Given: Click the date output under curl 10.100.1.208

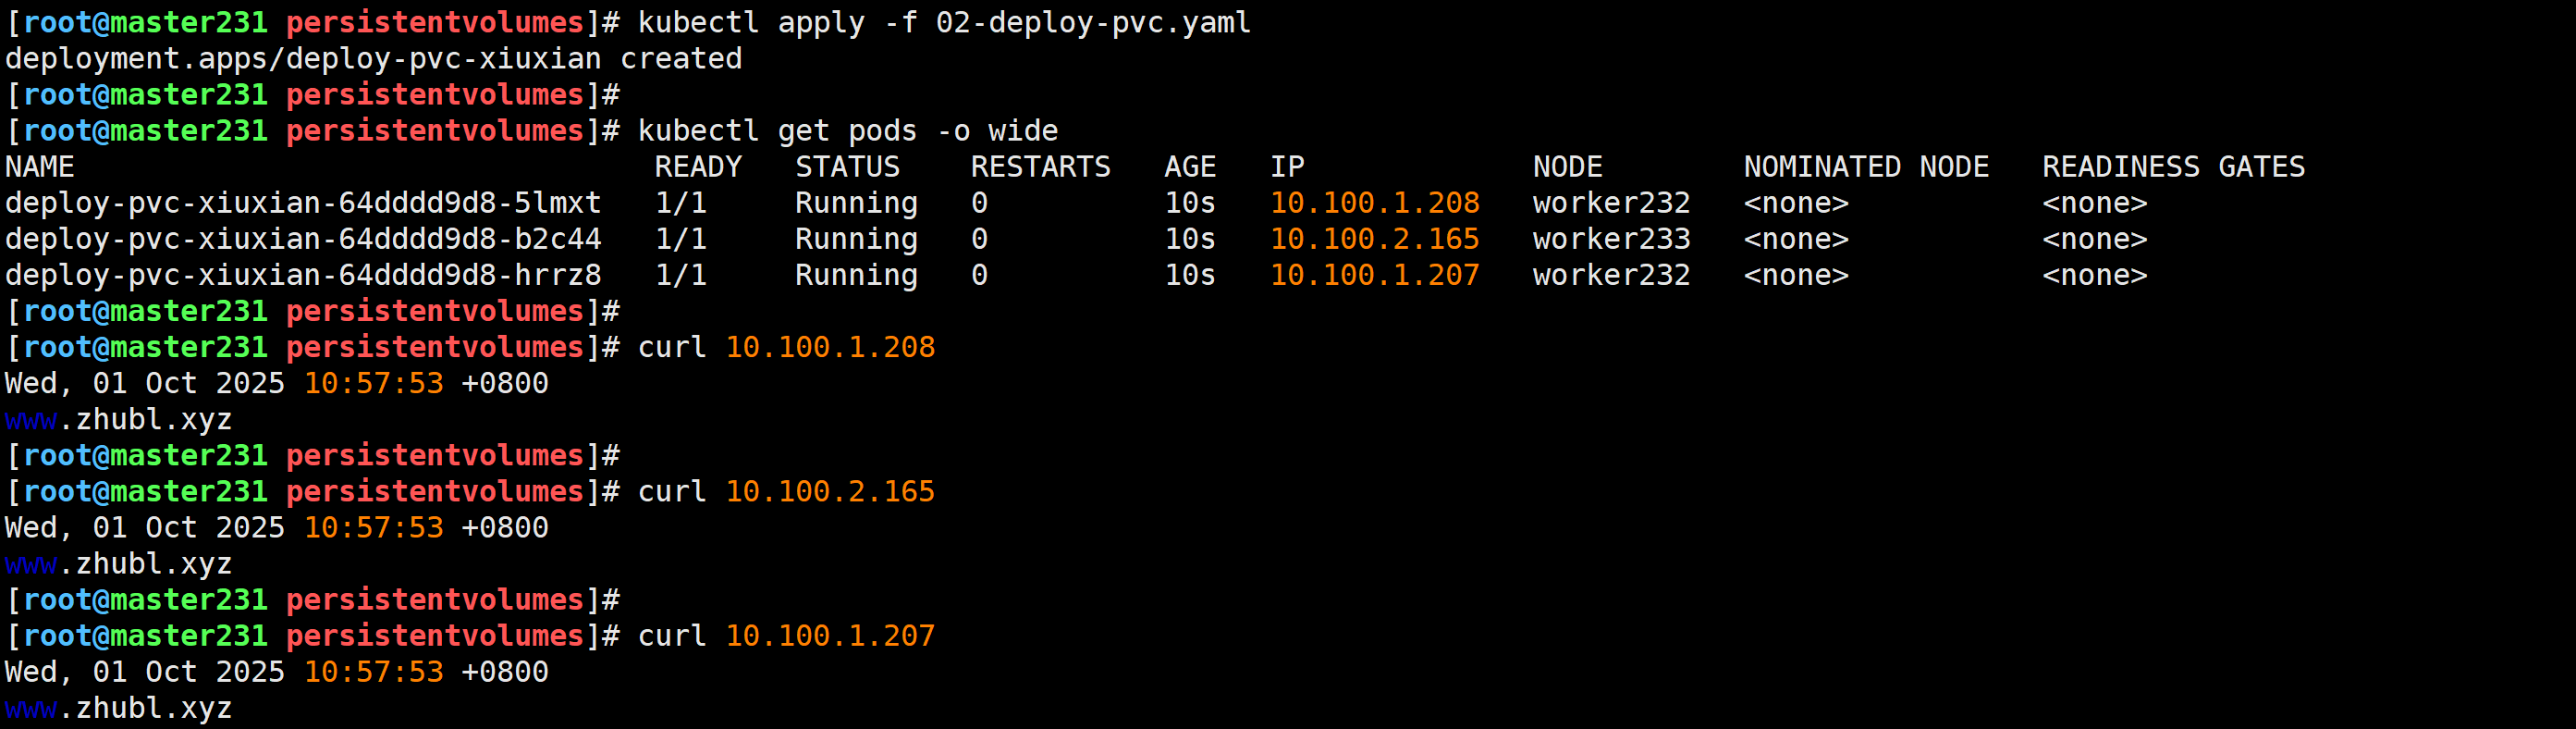Looking at the screenshot, I should point(277,383).
